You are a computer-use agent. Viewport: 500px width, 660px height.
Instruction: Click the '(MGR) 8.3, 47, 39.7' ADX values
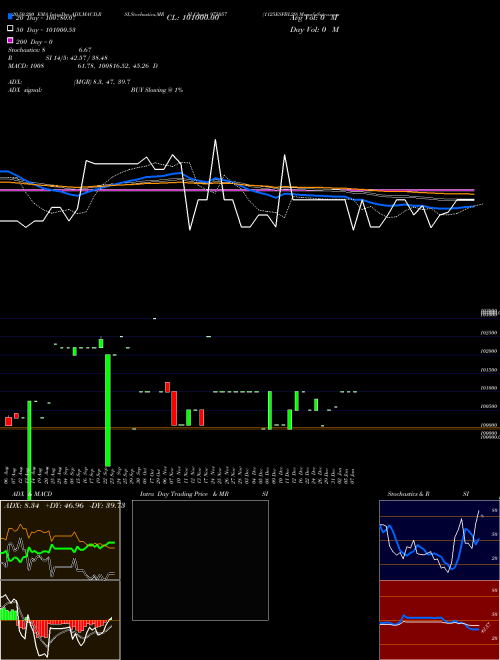tap(102, 82)
